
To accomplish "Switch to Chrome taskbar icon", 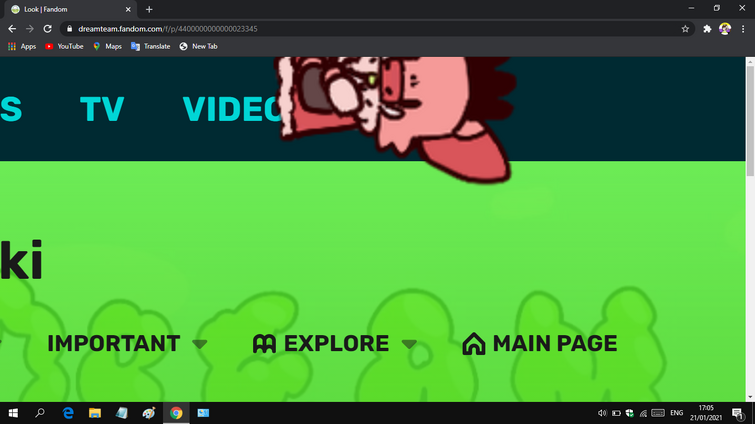I will click(176, 413).
